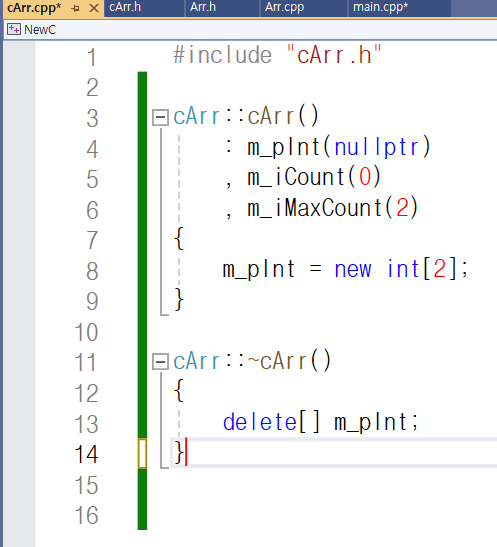Click the closing brace on line 9
The height and width of the screenshot is (547, 497).
point(179,299)
